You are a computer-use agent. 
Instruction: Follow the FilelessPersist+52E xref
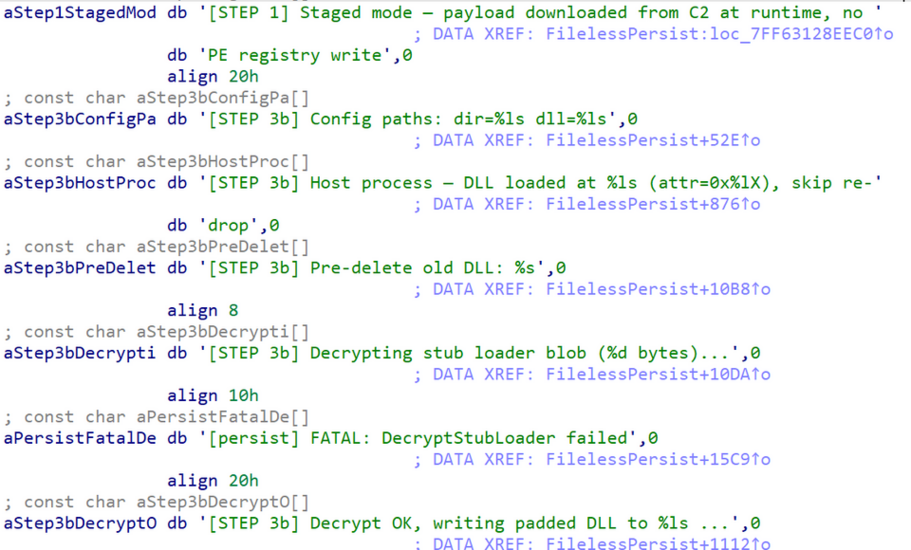tap(652, 141)
